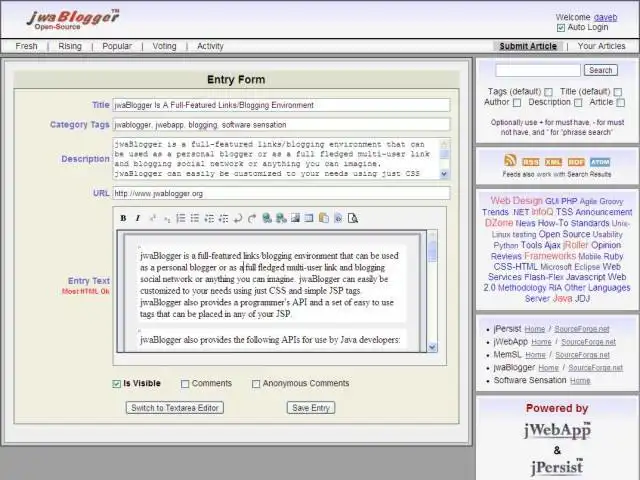Insert a table into the entry
This screenshot has width=640, height=480.
point(309,218)
